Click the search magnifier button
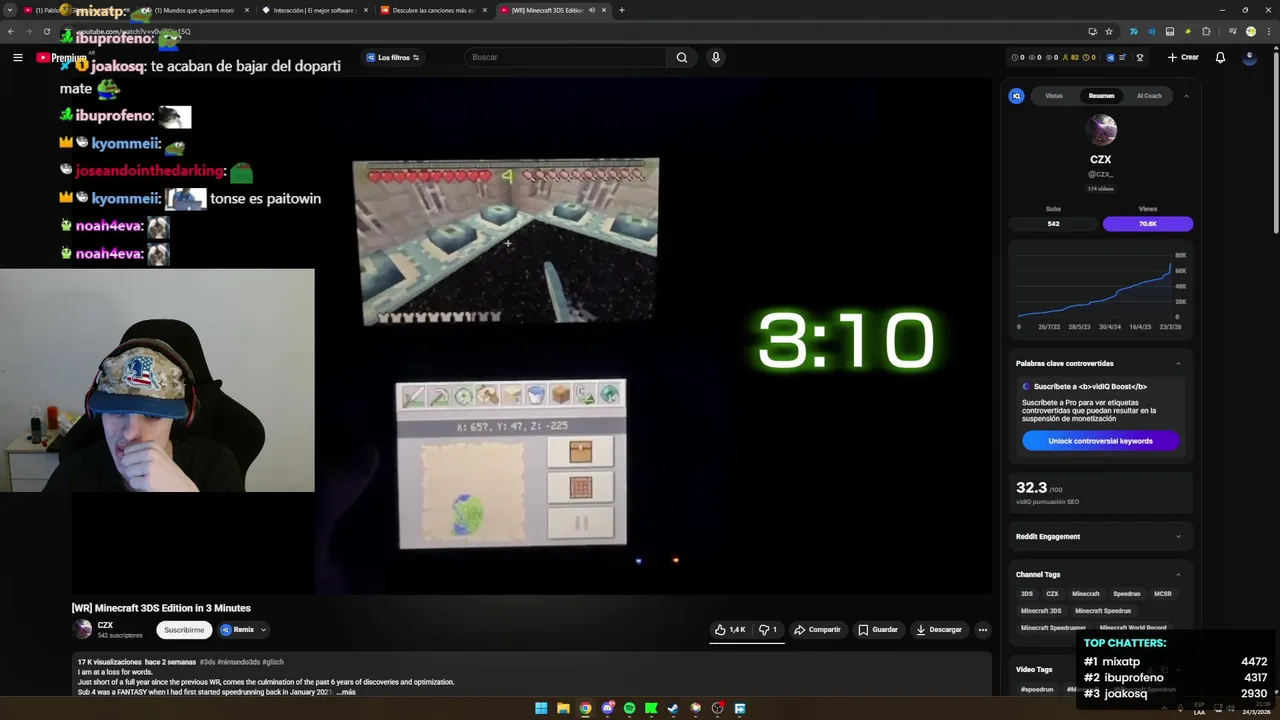The image size is (1280, 720). click(x=682, y=57)
